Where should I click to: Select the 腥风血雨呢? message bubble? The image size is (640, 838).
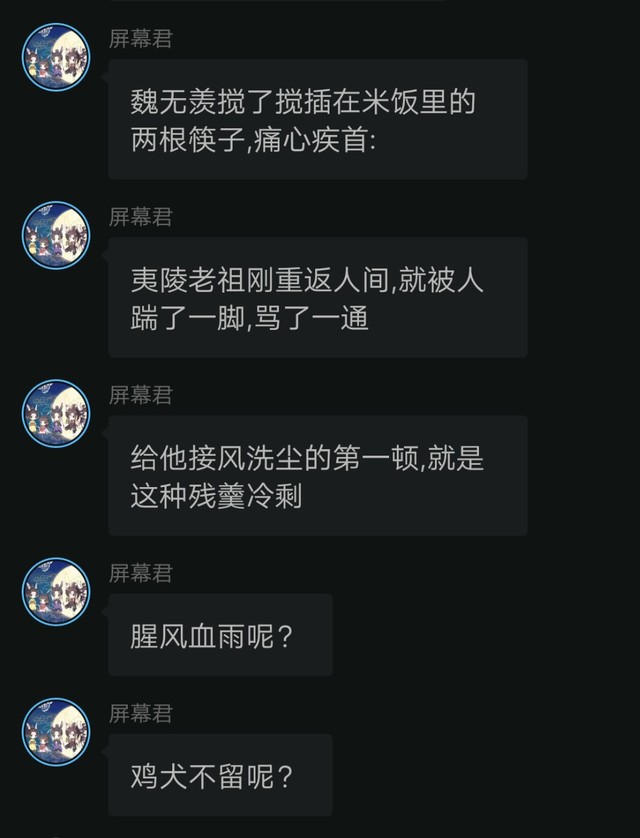tap(220, 635)
